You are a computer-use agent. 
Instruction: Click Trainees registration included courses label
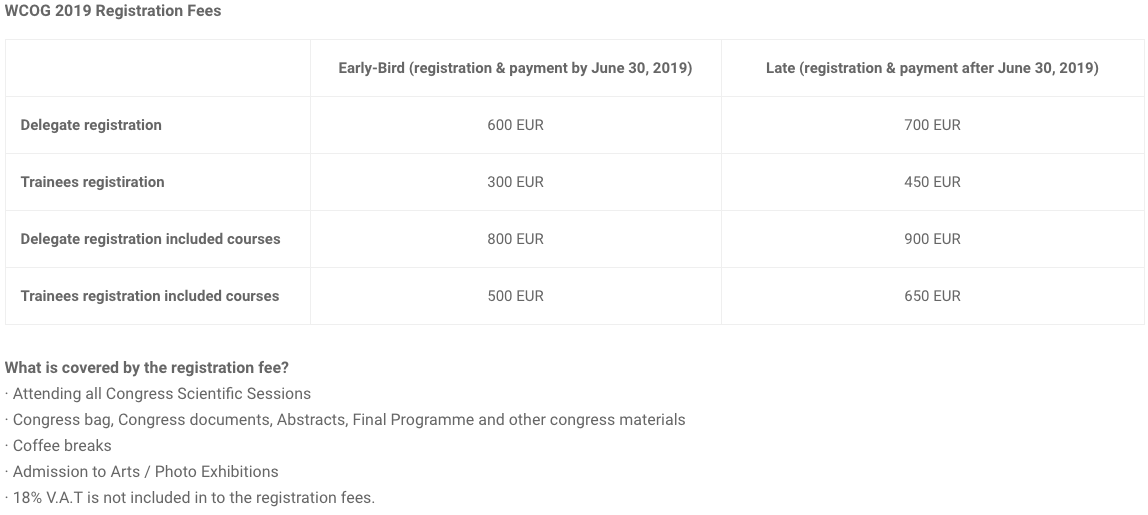point(149,297)
